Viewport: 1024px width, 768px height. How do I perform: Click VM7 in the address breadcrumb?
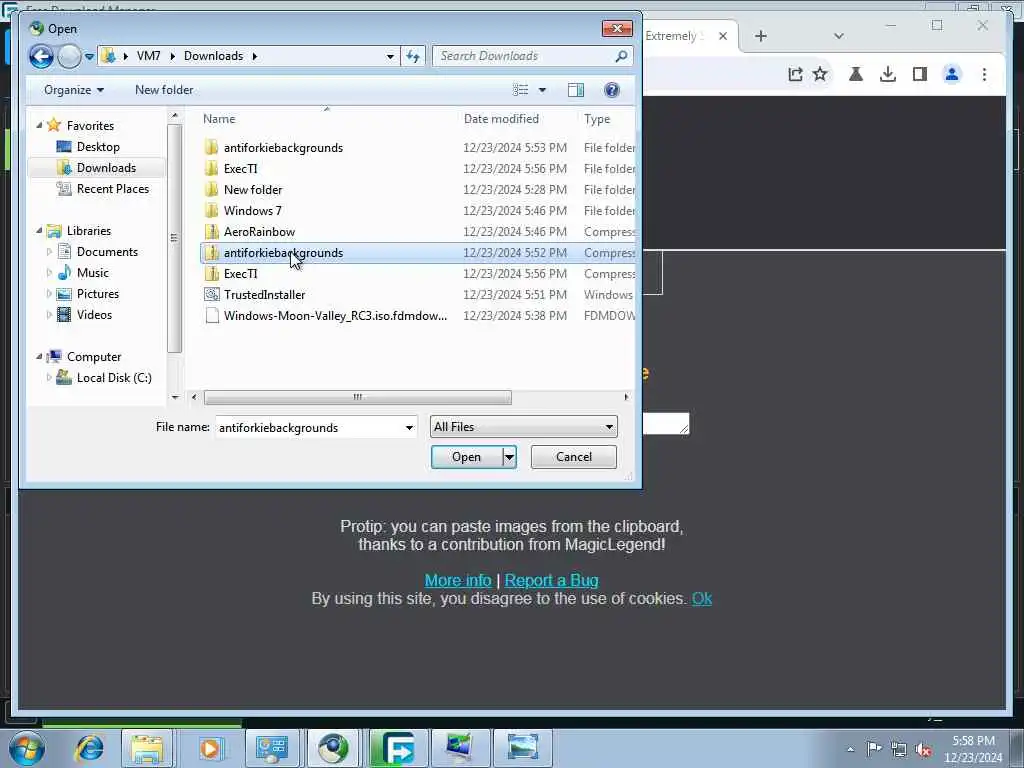[148, 56]
